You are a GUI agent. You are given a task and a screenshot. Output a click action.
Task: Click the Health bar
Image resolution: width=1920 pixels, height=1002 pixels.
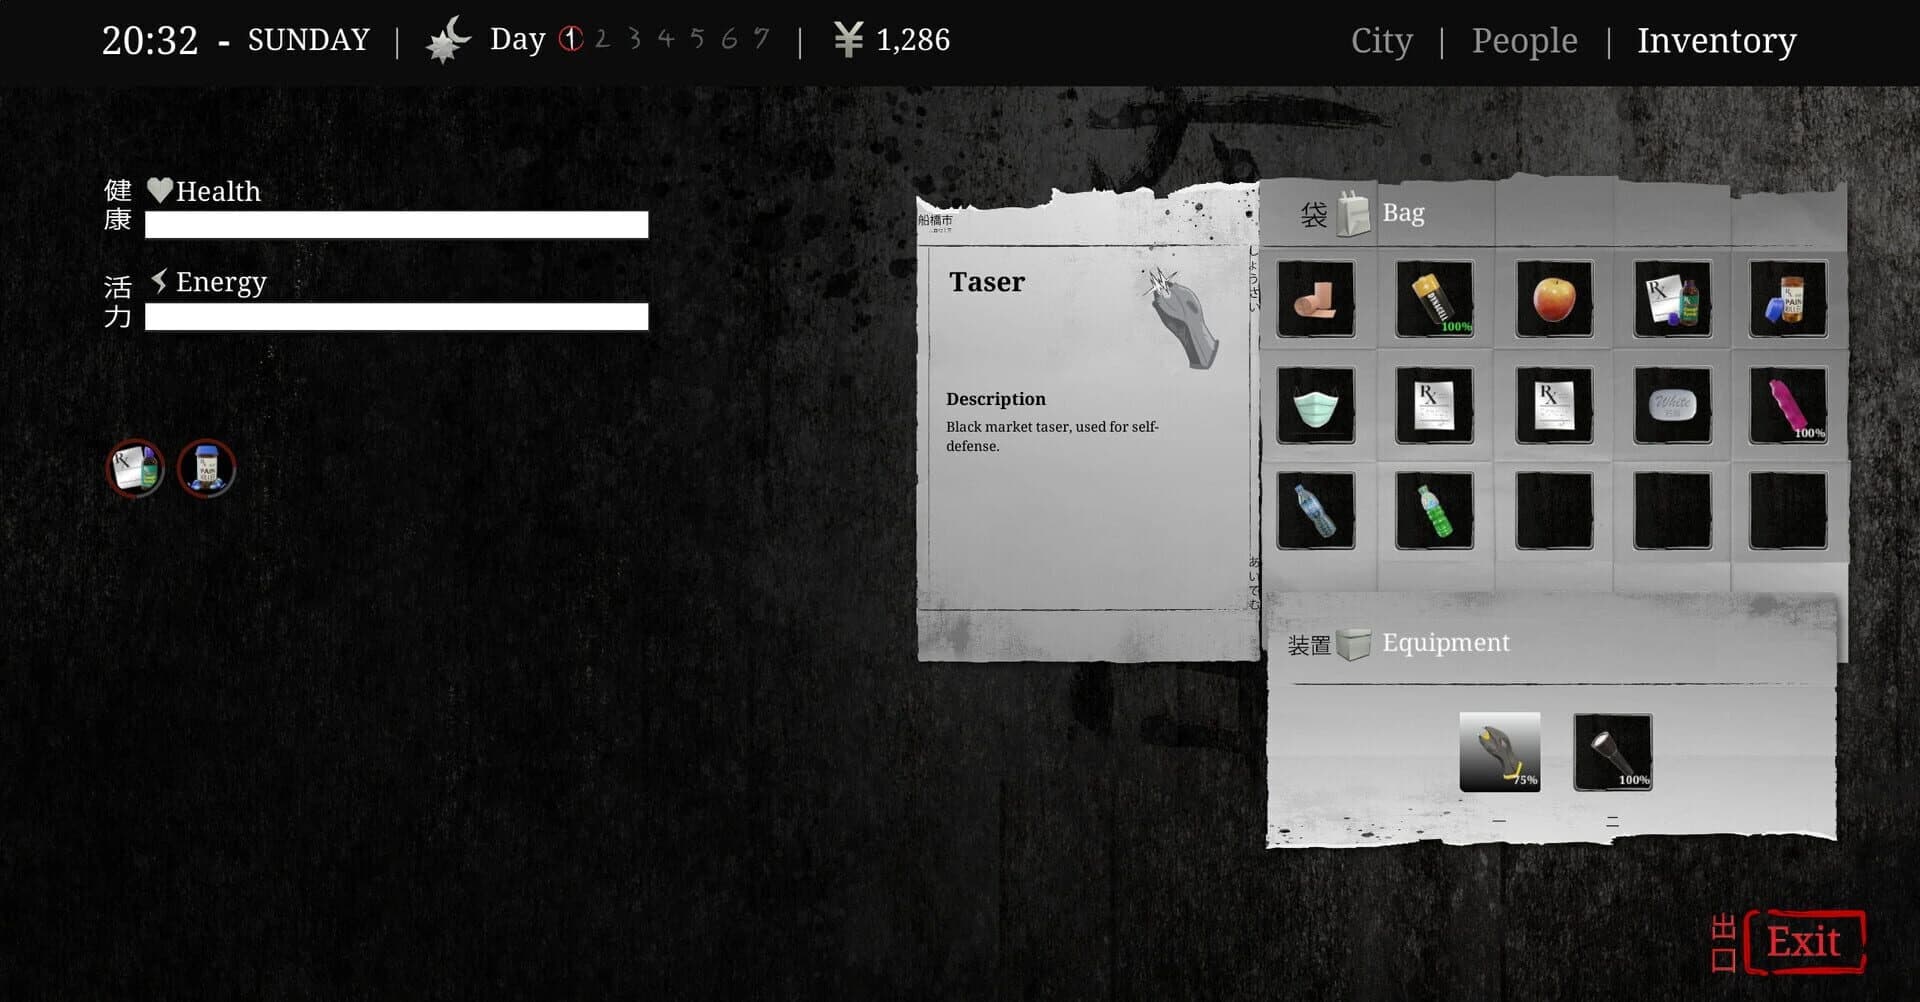click(x=396, y=225)
